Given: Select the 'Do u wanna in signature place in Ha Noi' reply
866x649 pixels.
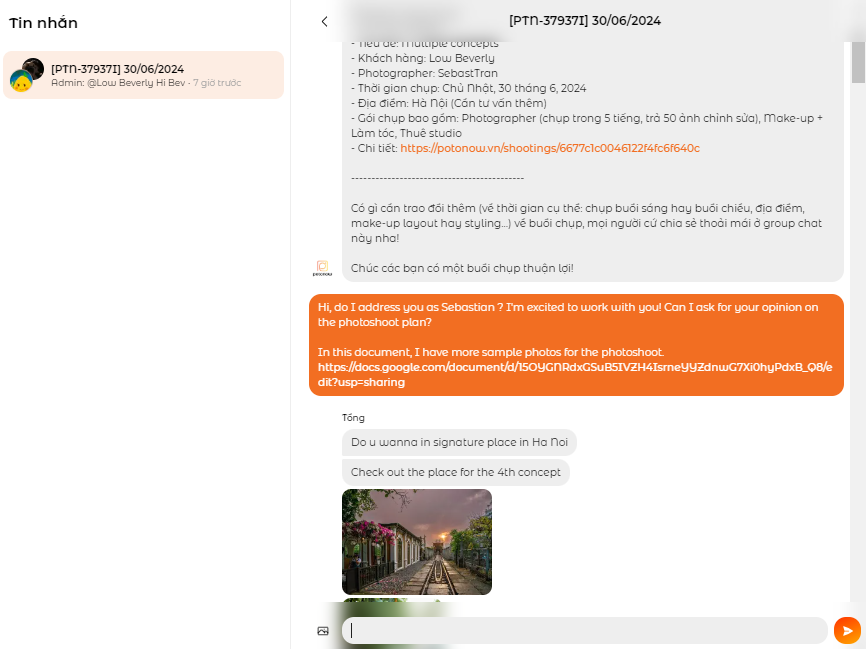Looking at the screenshot, I should coord(459,442).
